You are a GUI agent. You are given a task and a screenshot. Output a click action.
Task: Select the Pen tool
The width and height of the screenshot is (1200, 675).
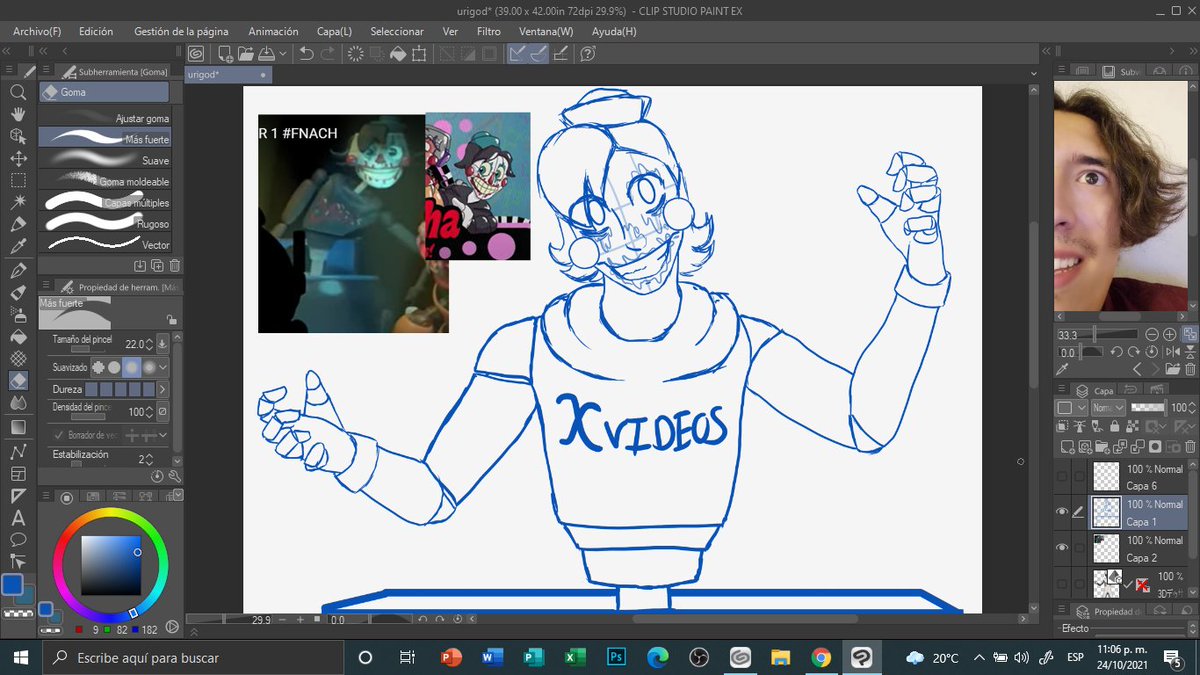18,271
